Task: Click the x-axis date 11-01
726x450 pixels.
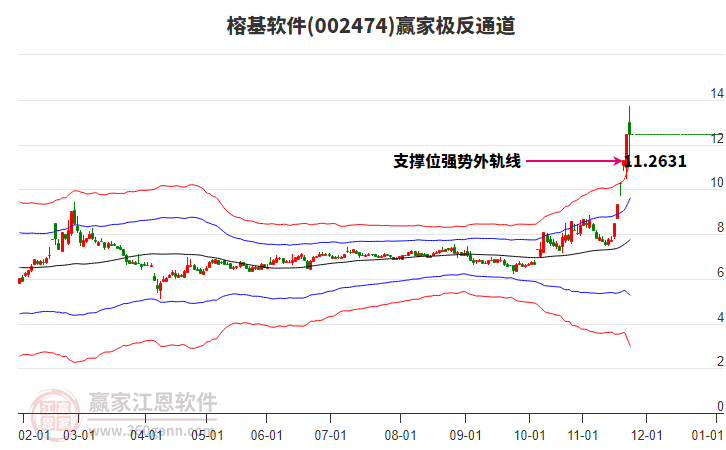Action: [582, 436]
